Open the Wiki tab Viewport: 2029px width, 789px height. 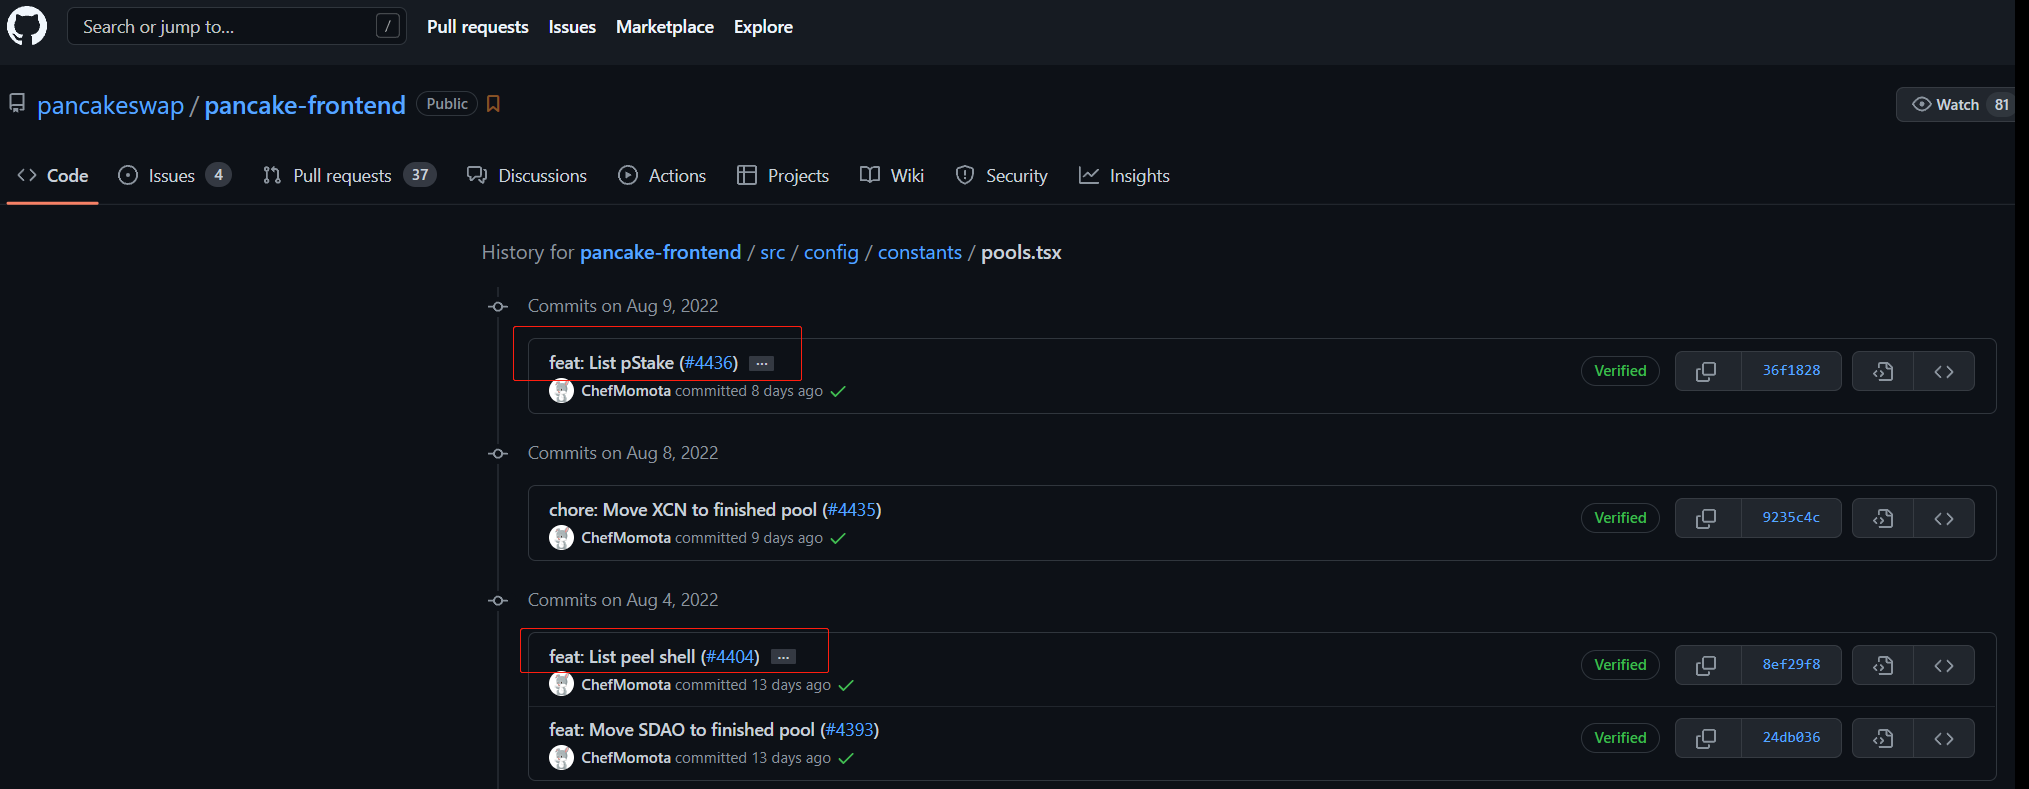click(892, 175)
